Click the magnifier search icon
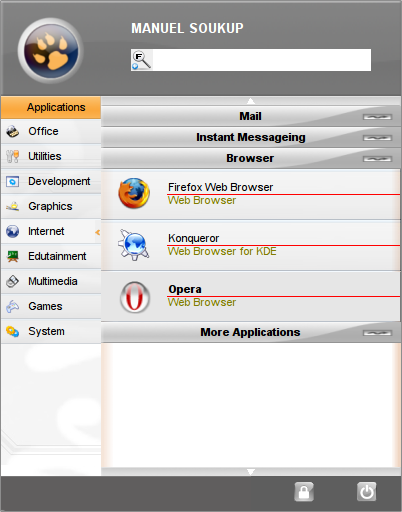This screenshot has width=402, height=512. tap(142, 60)
